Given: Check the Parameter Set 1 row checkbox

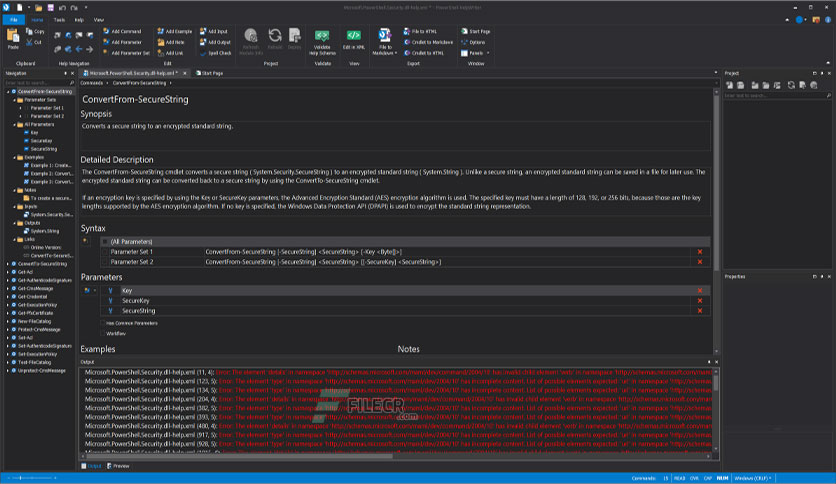Looking at the screenshot, I should coord(104,252).
